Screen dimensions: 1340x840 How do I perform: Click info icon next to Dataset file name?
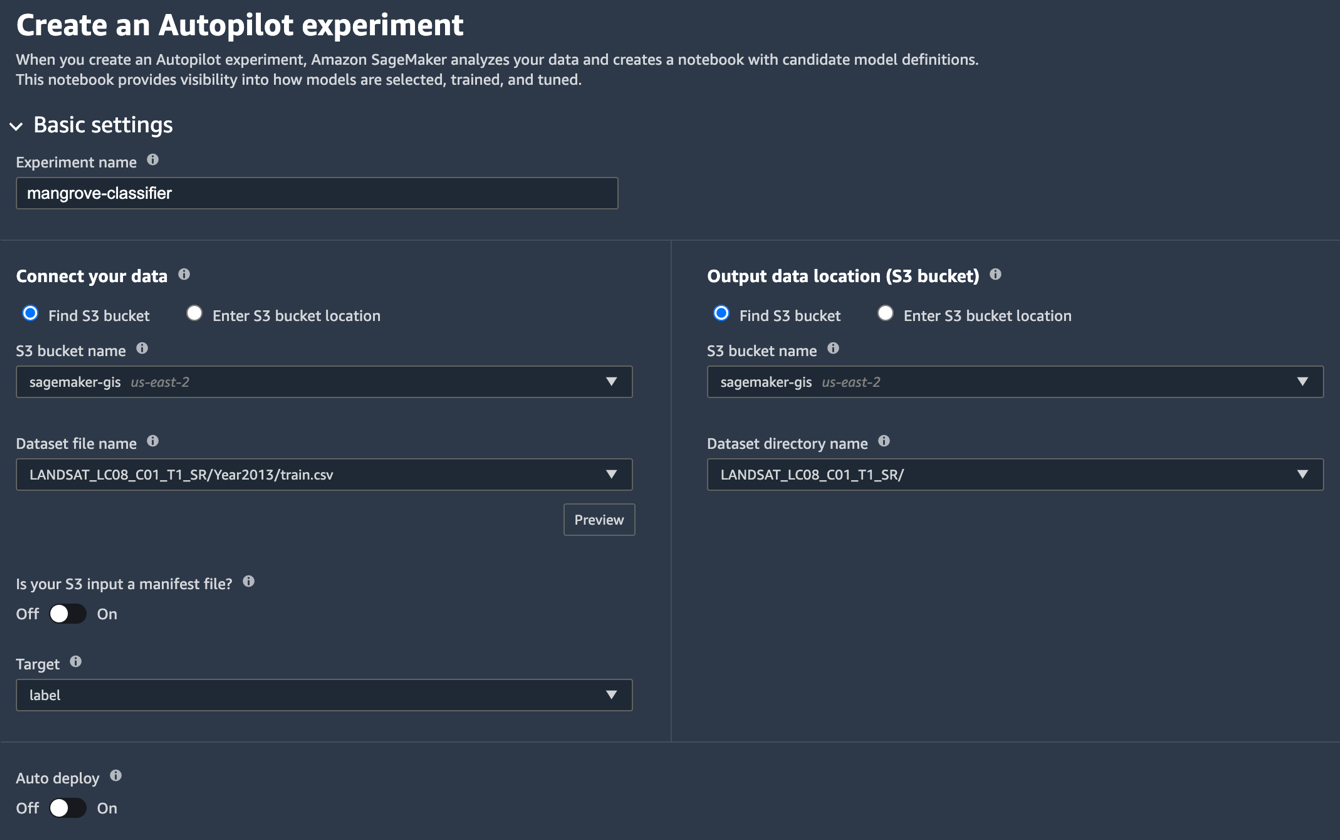tap(153, 441)
